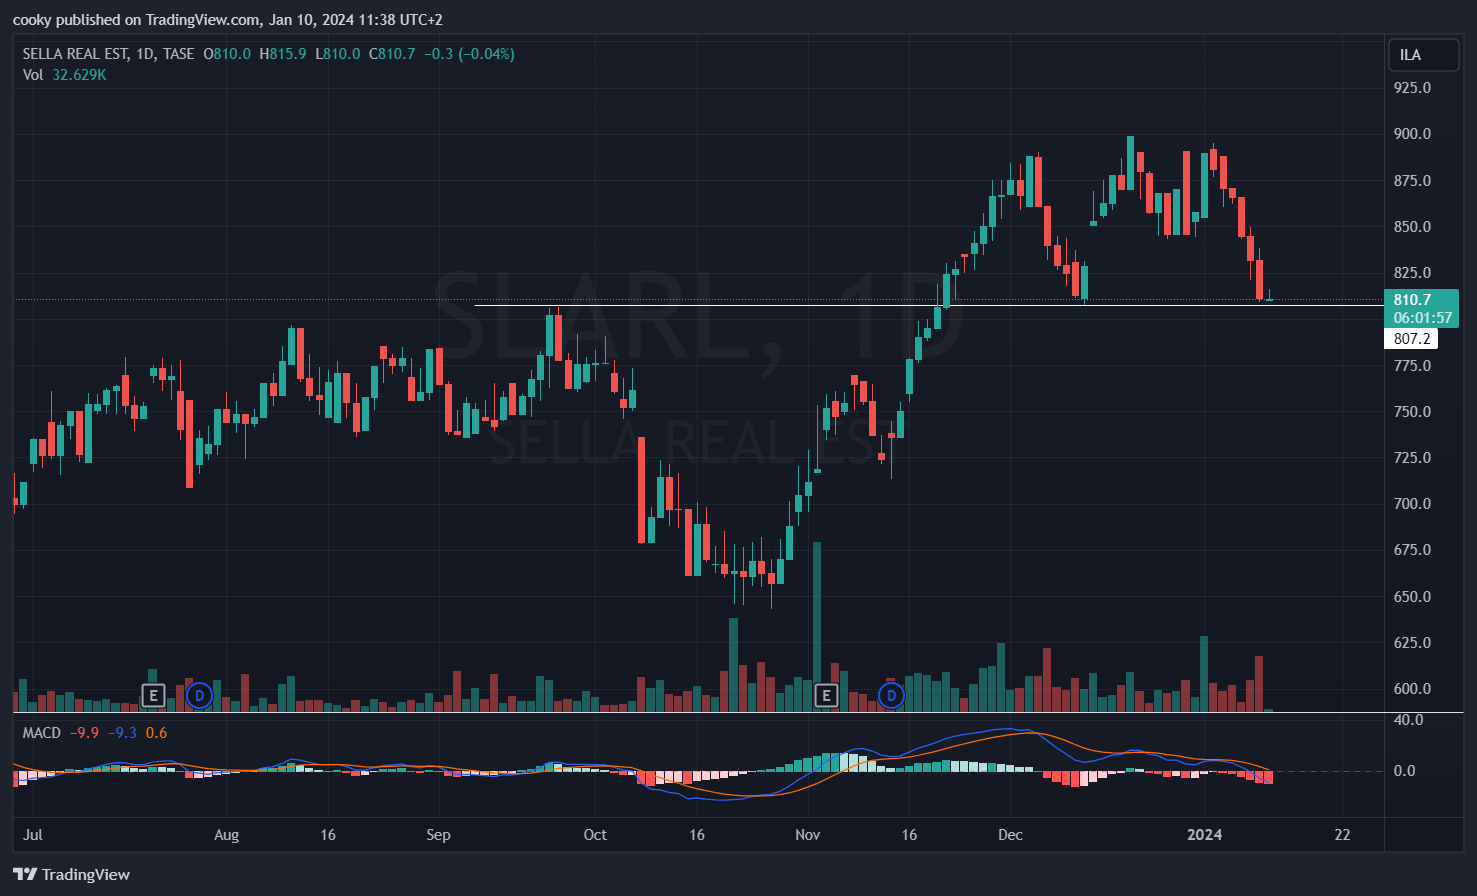Click the MACD histogram value −9.9
The height and width of the screenshot is (896, 1477).
pos(84,733)
